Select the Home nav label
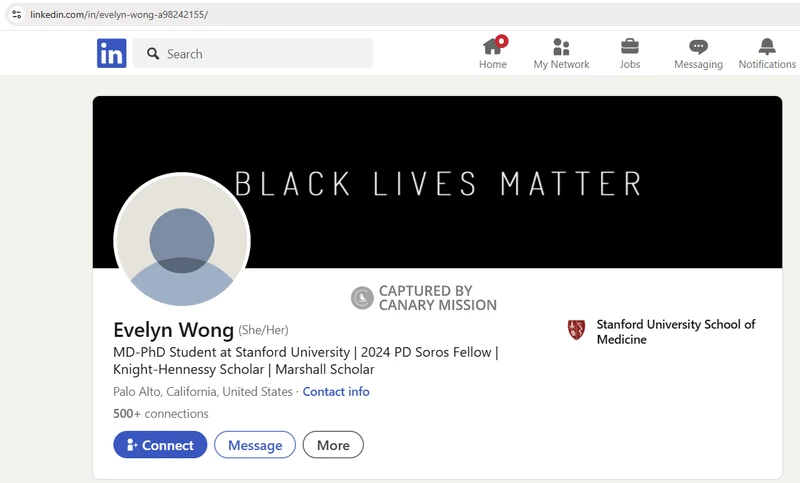800x483 pixels. click(x=492, y=64)
